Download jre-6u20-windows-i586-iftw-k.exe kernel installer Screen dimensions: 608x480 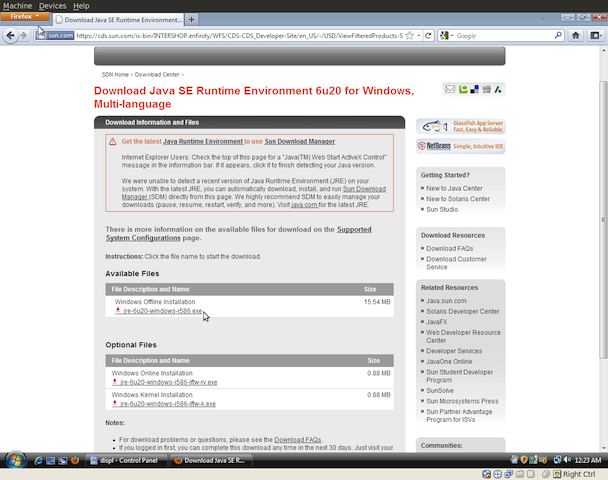click(168, 404)
